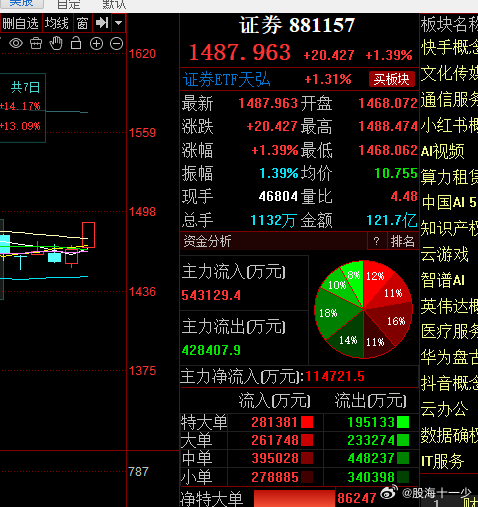478x507 pixels.
Task: Click the 主力流入 value 543129.4
Action: click(211, 295)
